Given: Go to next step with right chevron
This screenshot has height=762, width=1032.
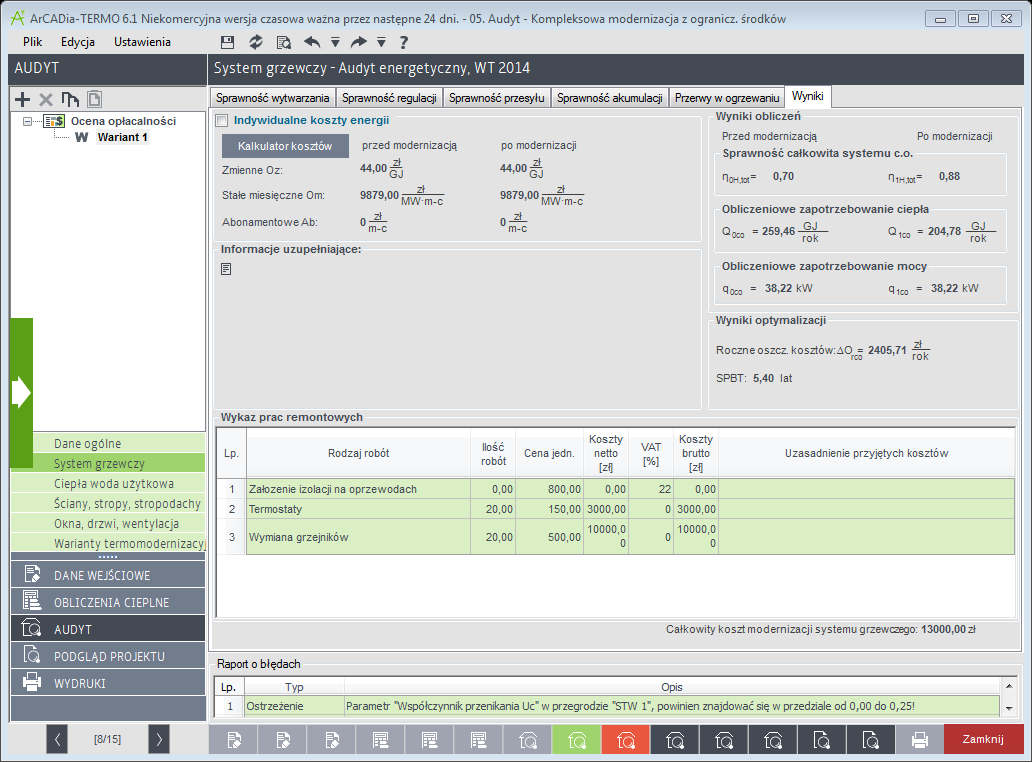Looking at the screenshot, I should 159,739.
